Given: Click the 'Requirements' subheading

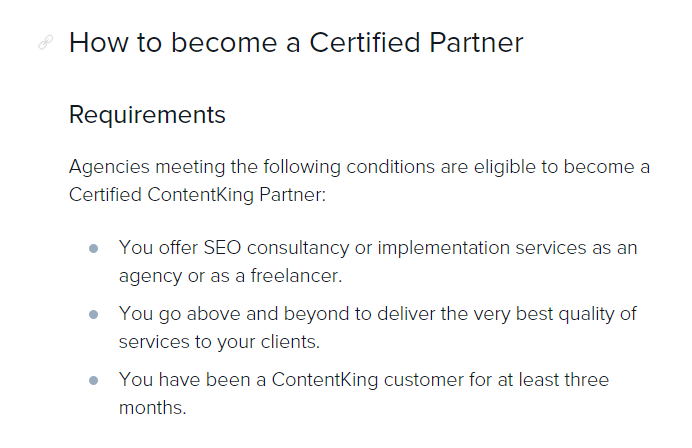Looking at the screenshot, I should pos(147,115).
